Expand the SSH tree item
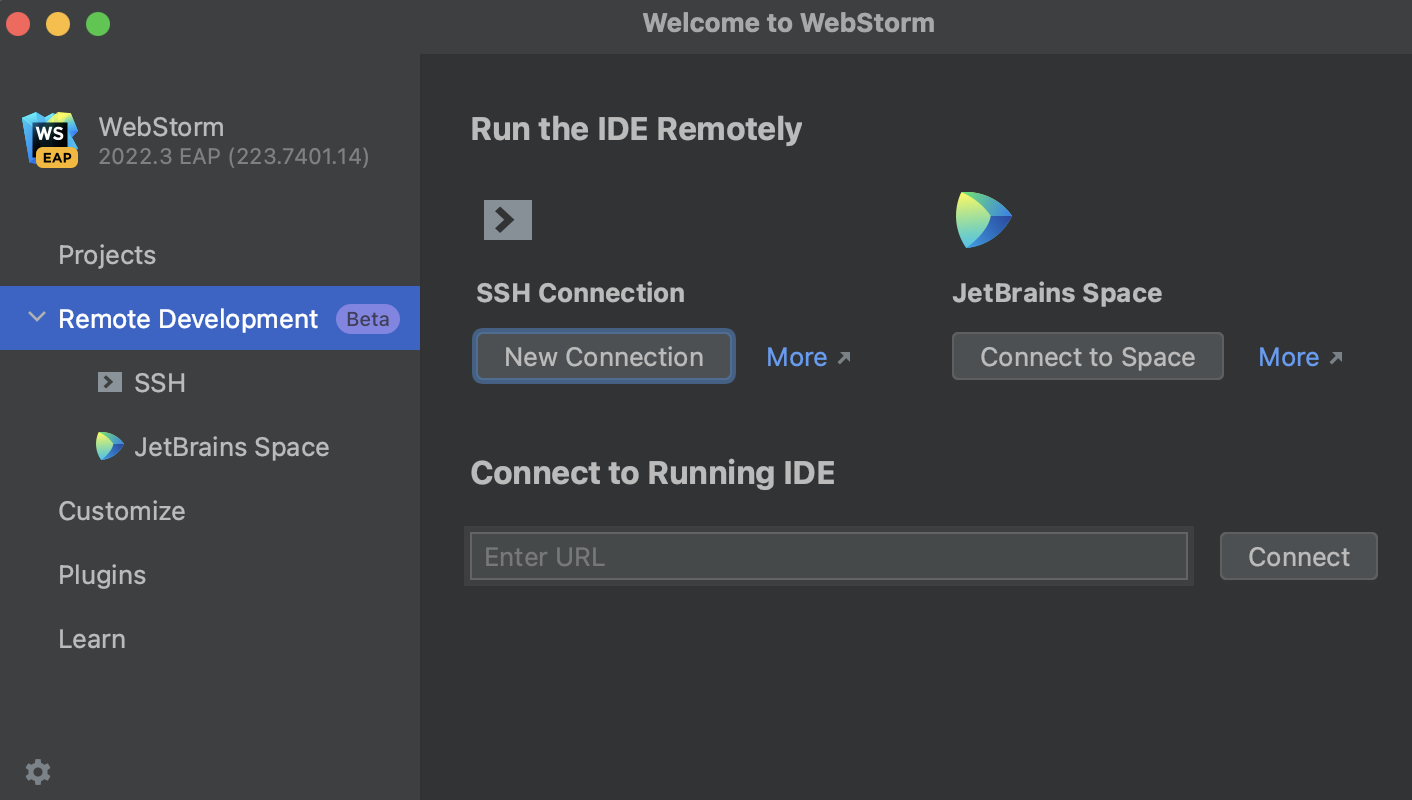 point(159,382)
